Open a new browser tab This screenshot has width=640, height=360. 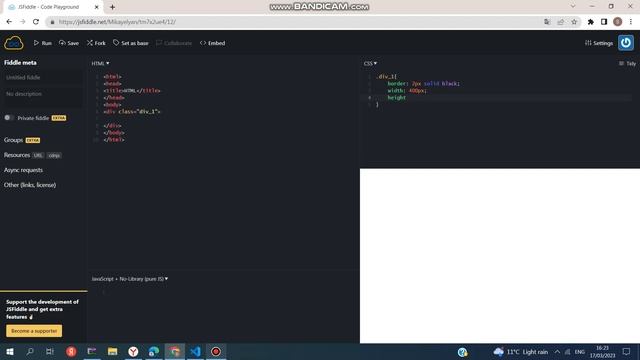(112, 7)
